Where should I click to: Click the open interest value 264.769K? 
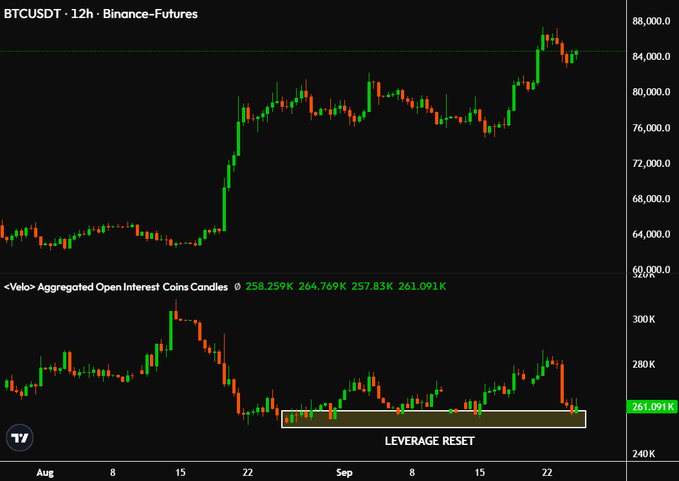pos(322,287)
